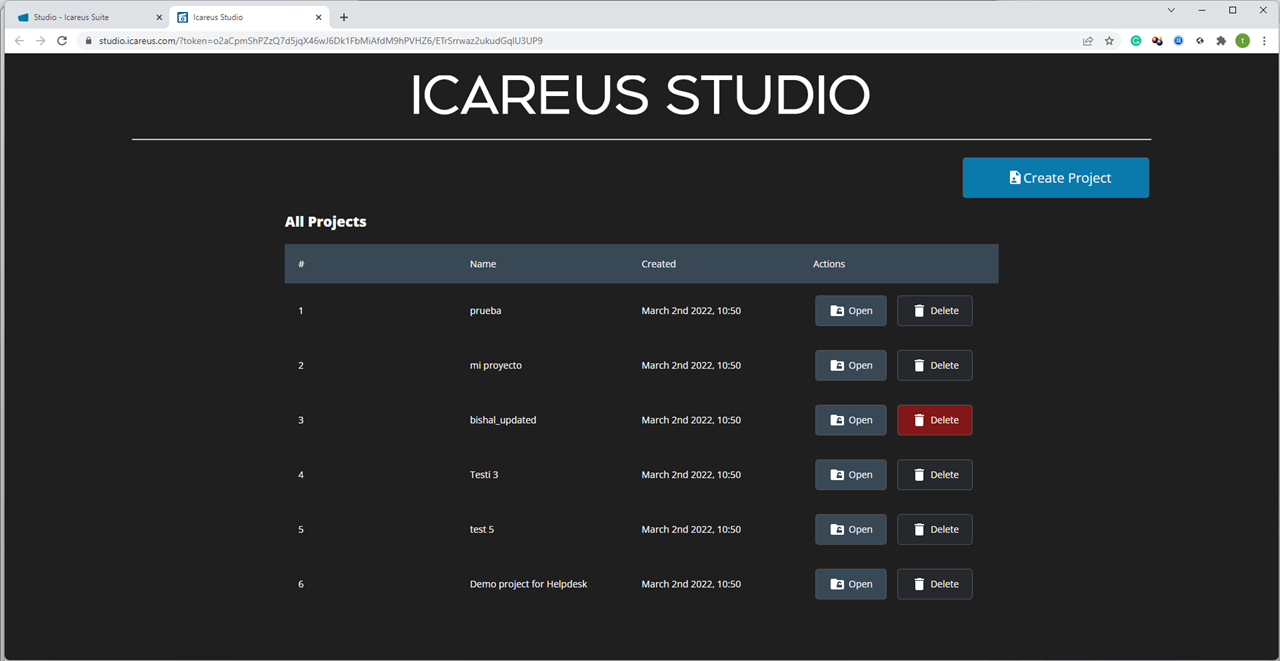Click the red Delete button for bishal_updated

click(x=934, y=420)
